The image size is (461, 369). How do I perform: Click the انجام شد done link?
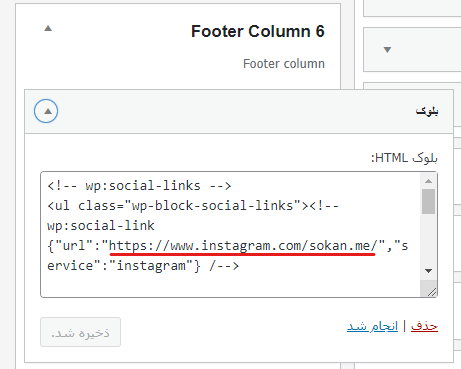372,326
